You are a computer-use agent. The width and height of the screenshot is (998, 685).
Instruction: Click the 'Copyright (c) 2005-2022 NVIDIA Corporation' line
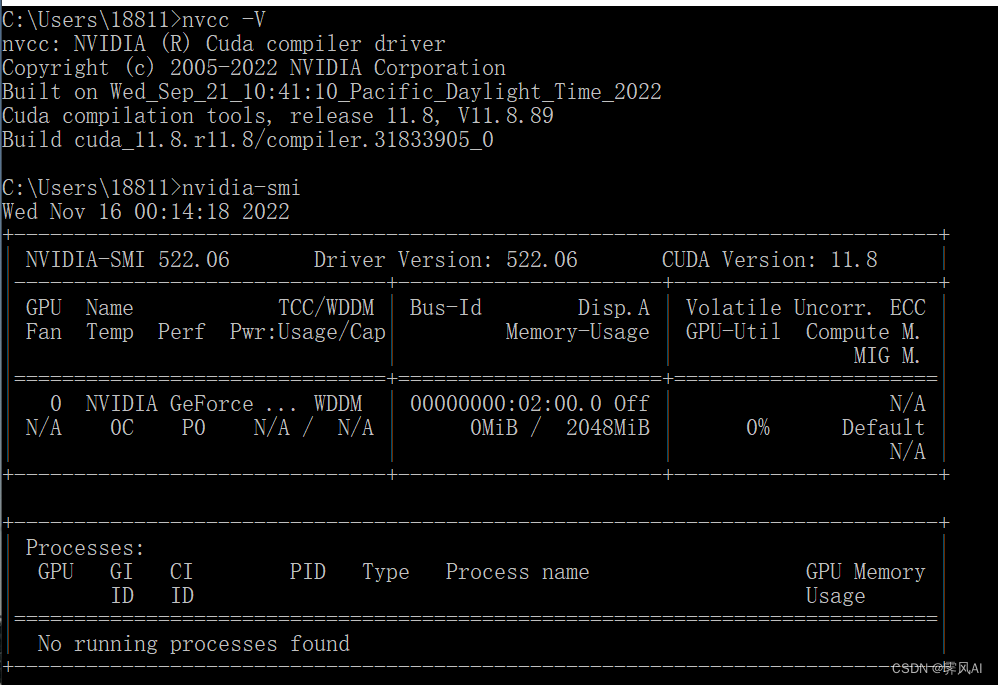pos(254,67)
